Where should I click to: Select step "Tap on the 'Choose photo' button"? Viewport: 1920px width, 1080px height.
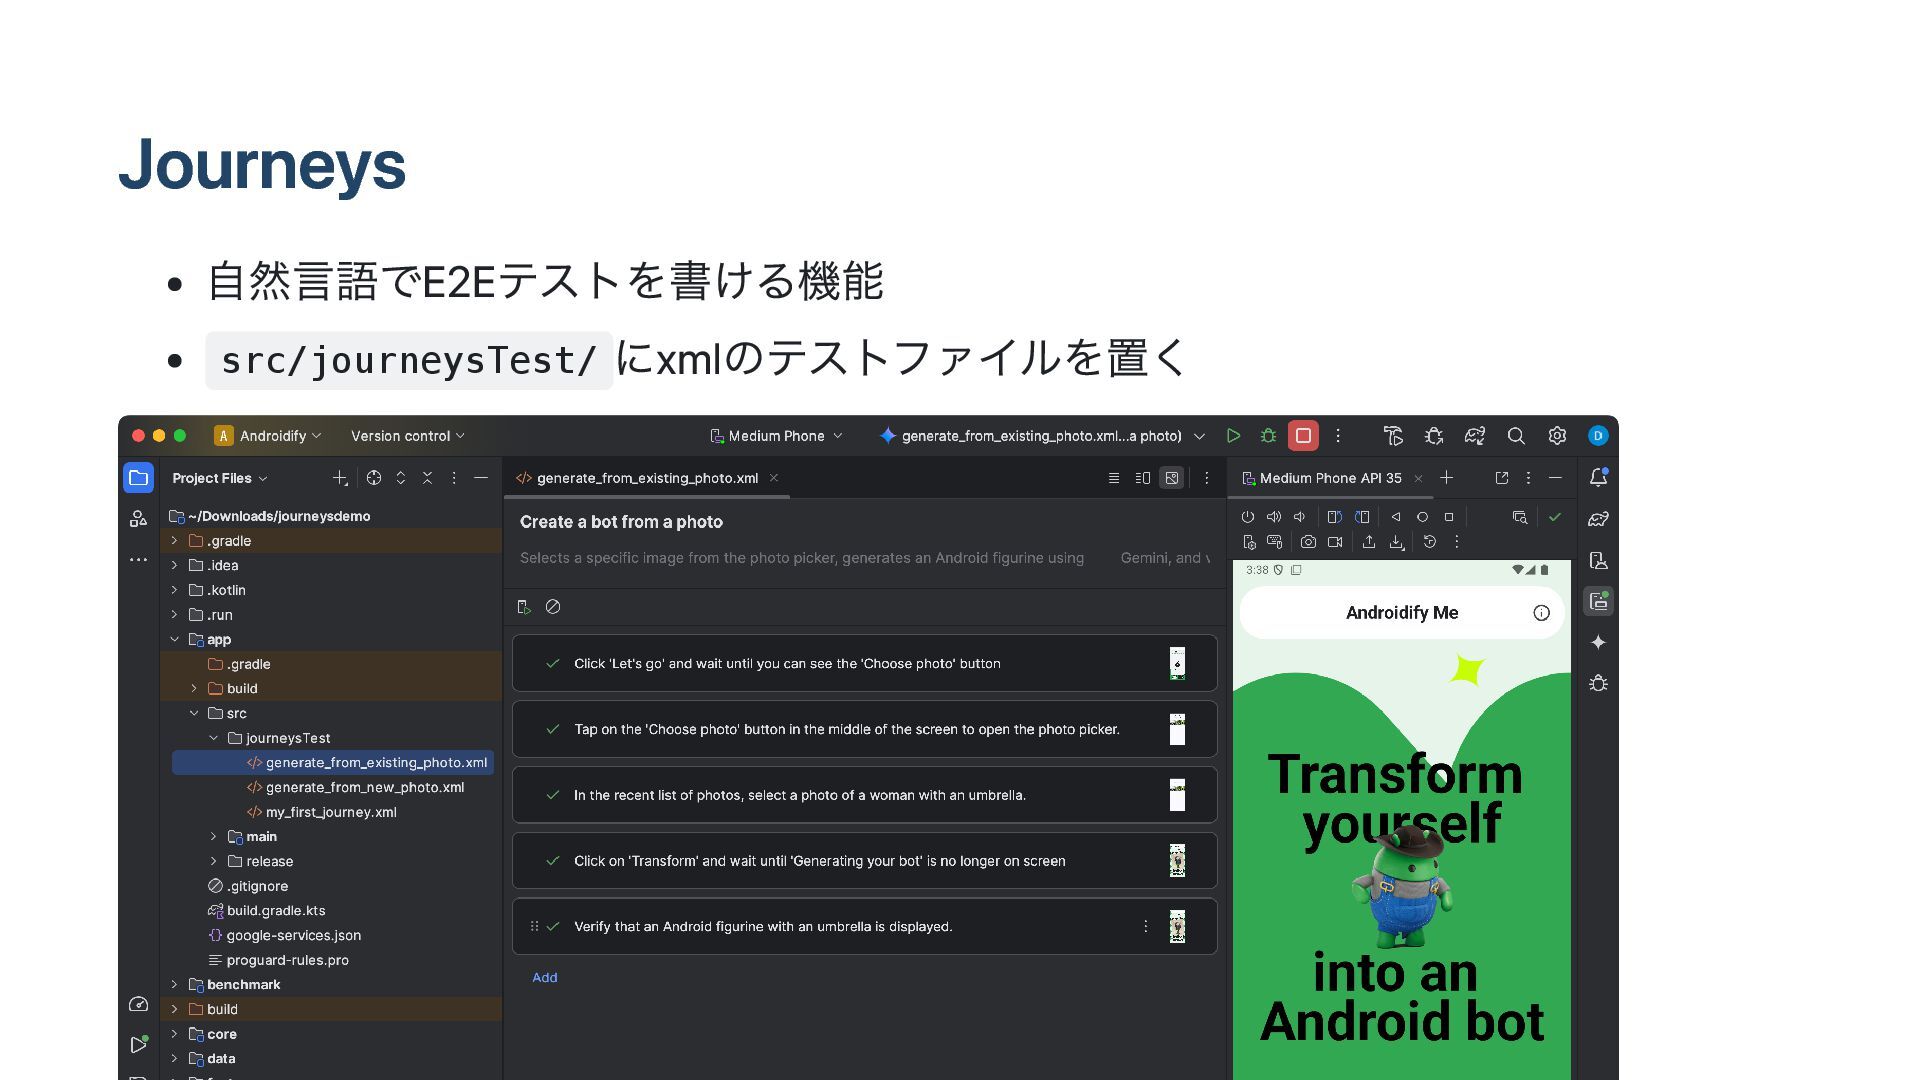pos(864,729)
